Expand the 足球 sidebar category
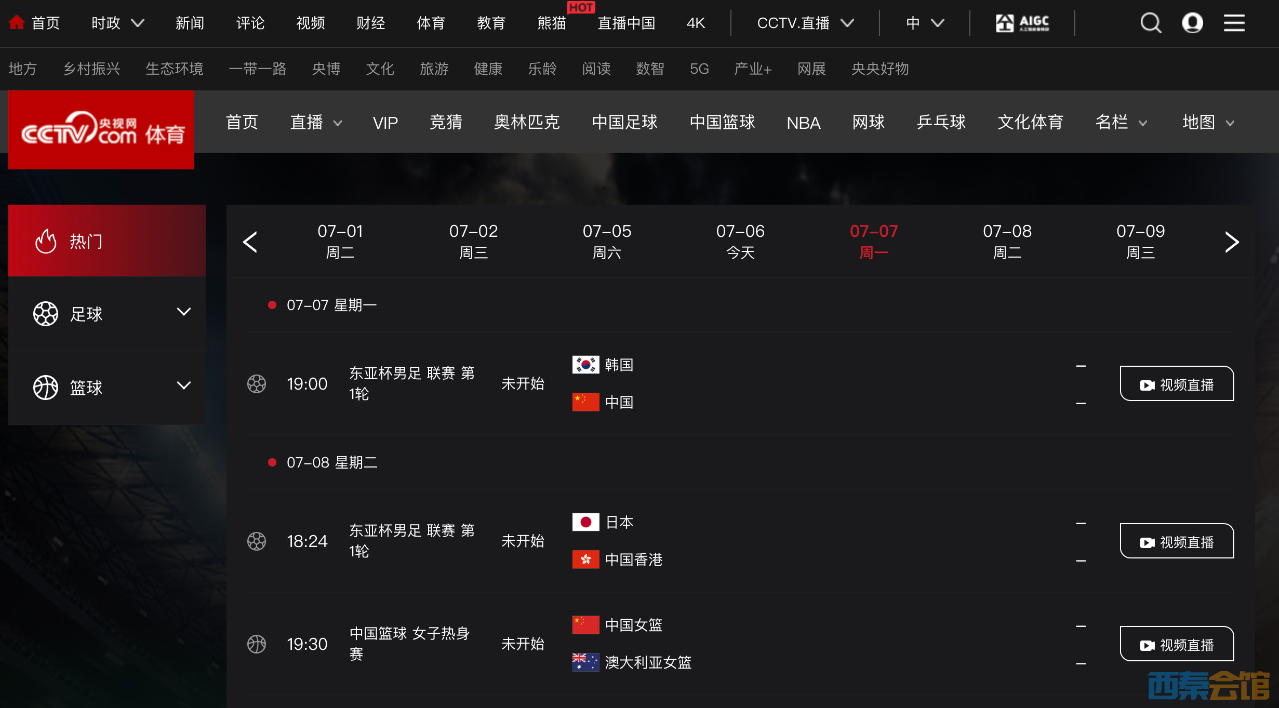The height and width of the screenshot is (708, 1279). [x=107, y=314]
